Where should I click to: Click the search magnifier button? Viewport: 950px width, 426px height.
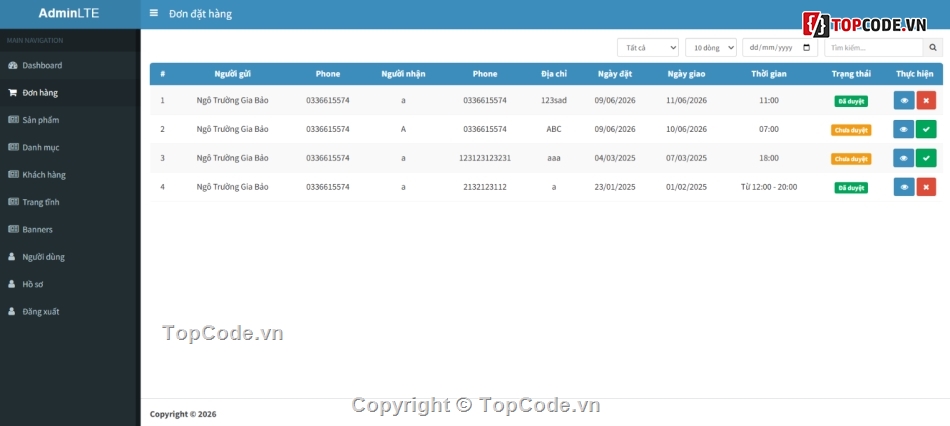[932, 47]
